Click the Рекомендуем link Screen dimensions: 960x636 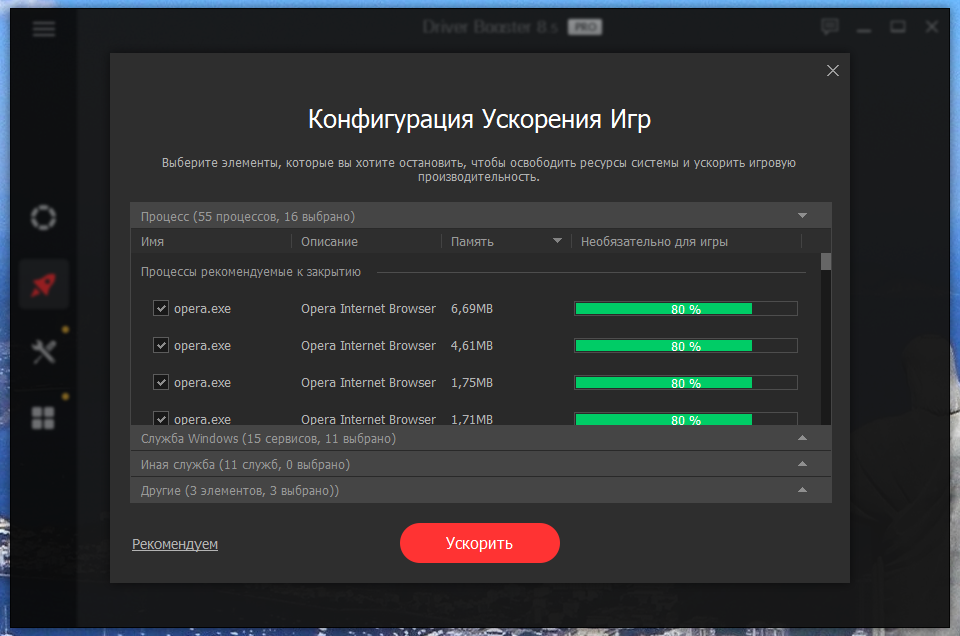175,544
